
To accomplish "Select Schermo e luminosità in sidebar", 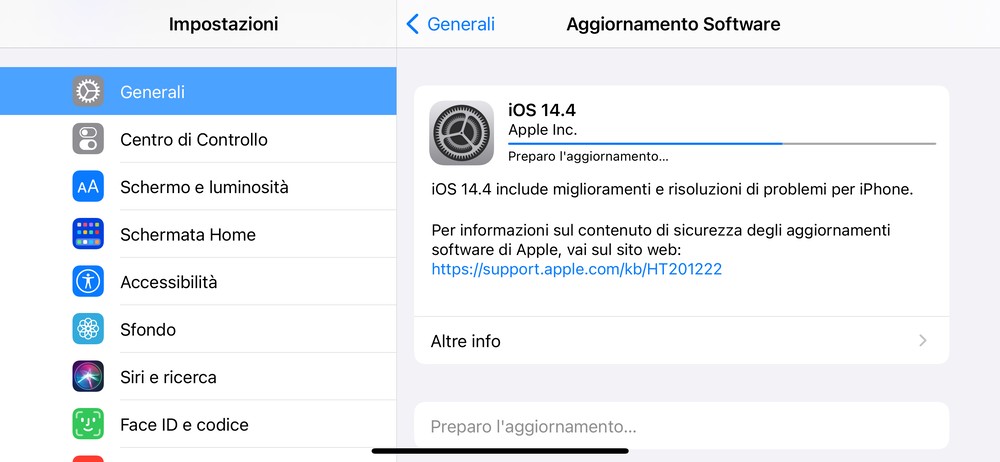I will tap(204, 187).
